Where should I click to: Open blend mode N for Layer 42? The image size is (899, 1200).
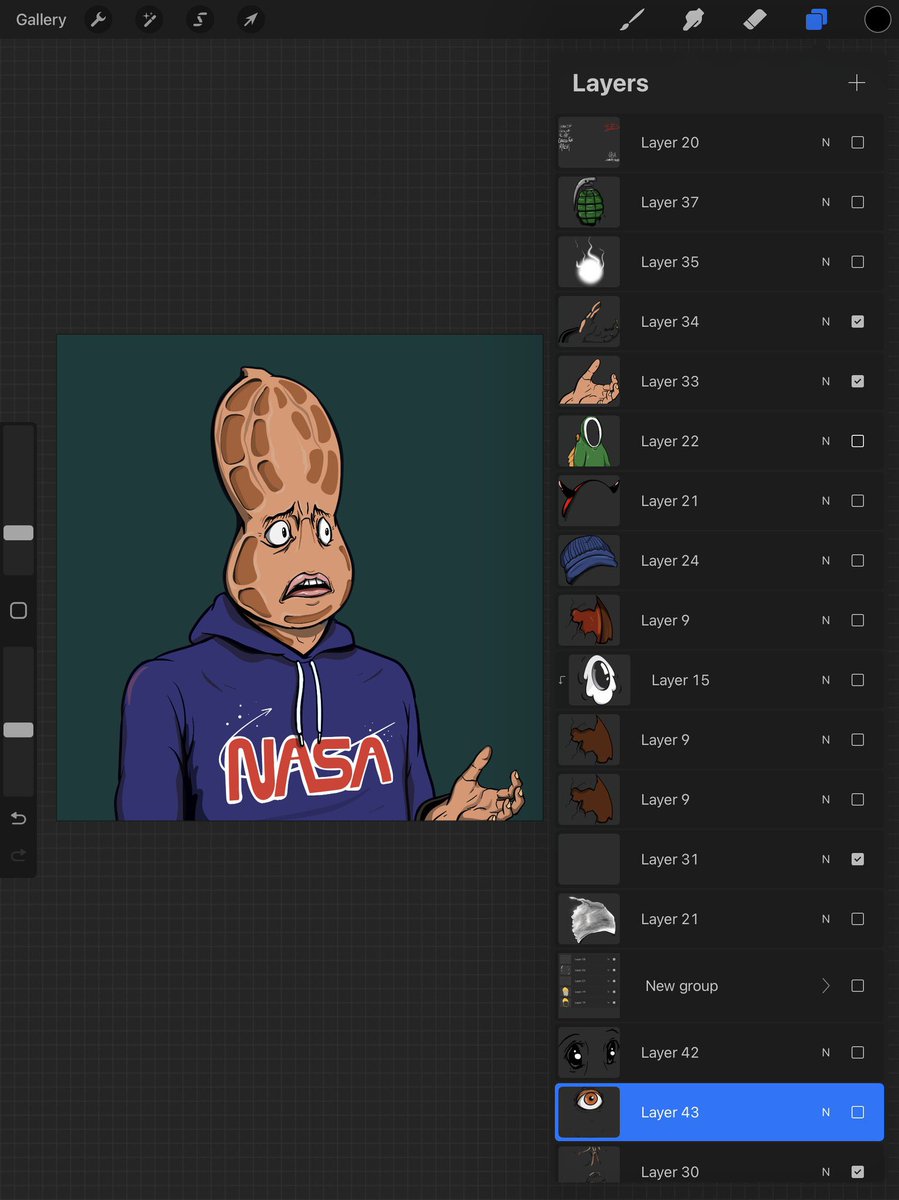tap(826, 1053)
